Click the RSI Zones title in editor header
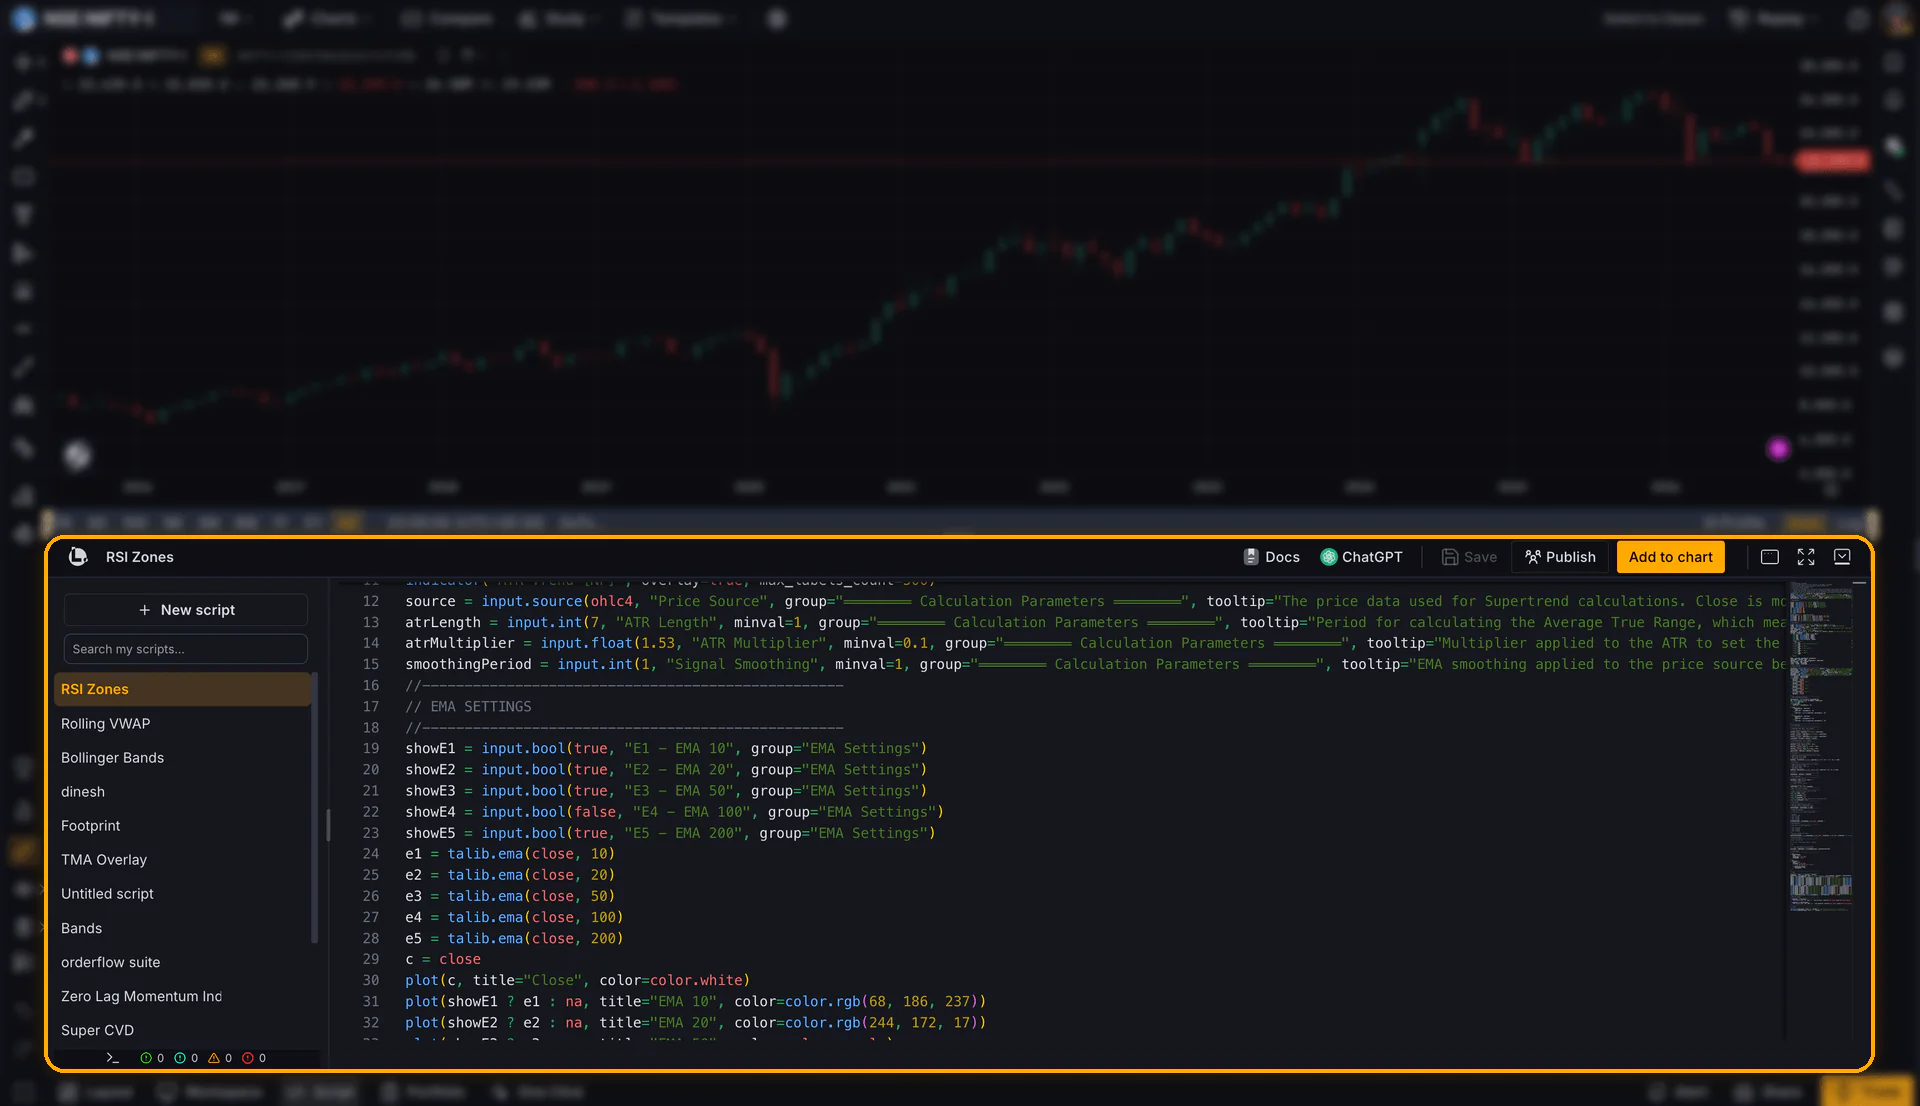Image resolution: width=1920 pixels, height=1106 pixels. pyautogui.click(x=140, y=557)
